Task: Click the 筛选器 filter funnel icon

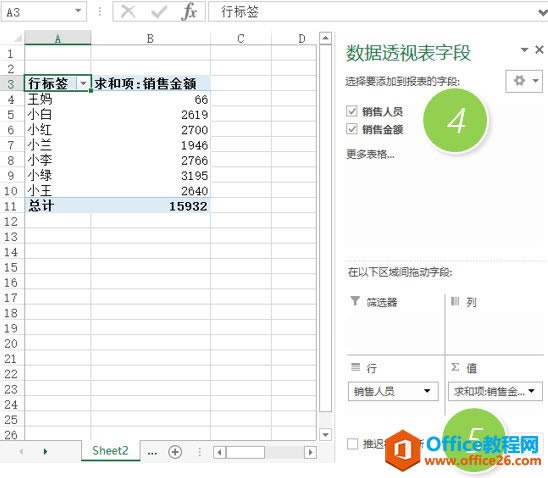Action: click(355, 300)
